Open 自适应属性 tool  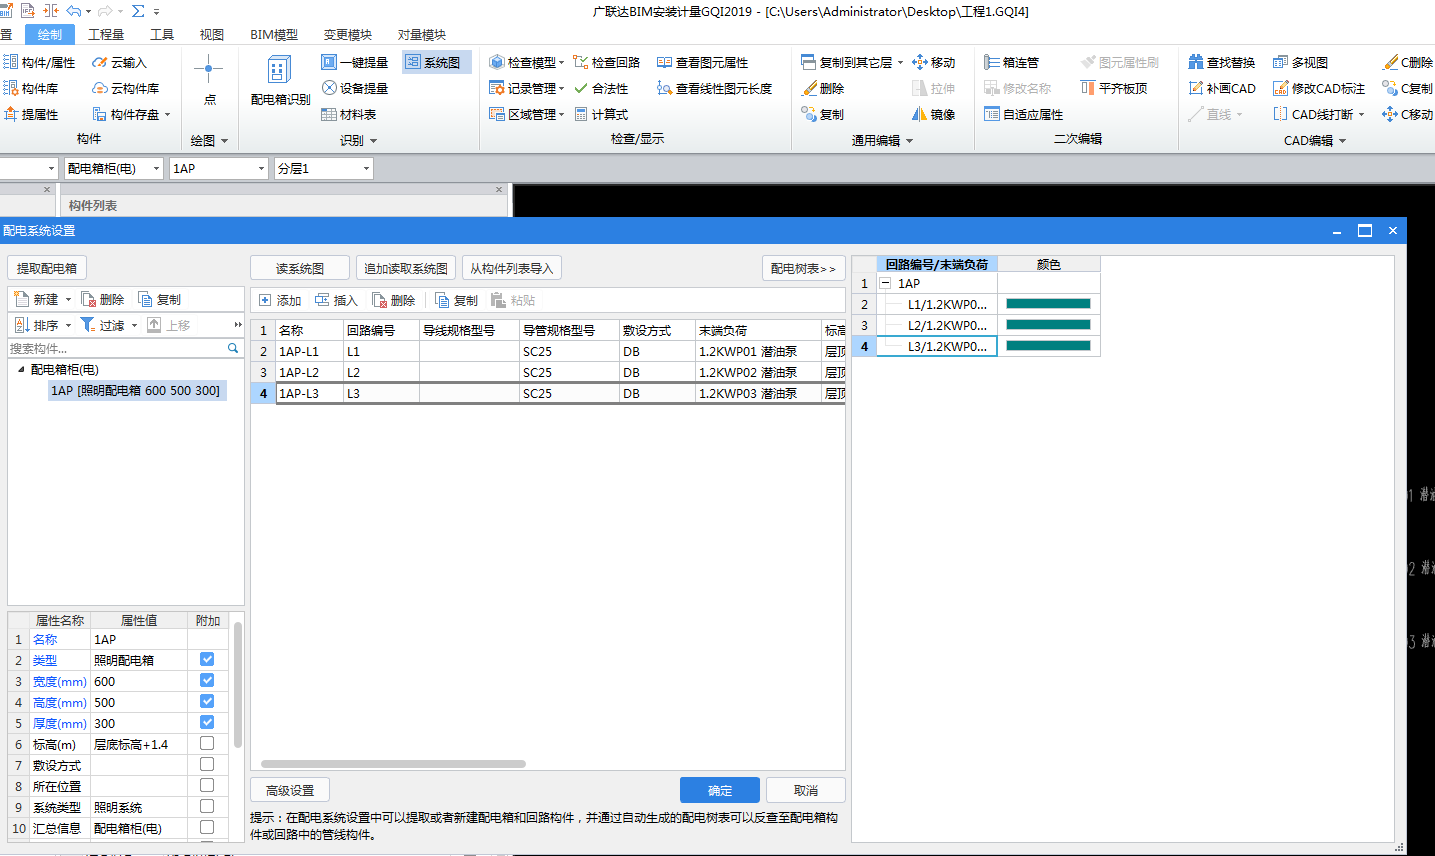click(1024, 114)
